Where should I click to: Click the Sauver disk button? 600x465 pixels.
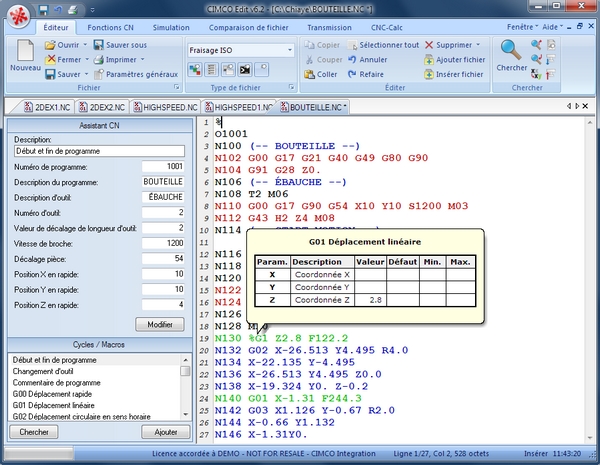click(x=63, y=74)
